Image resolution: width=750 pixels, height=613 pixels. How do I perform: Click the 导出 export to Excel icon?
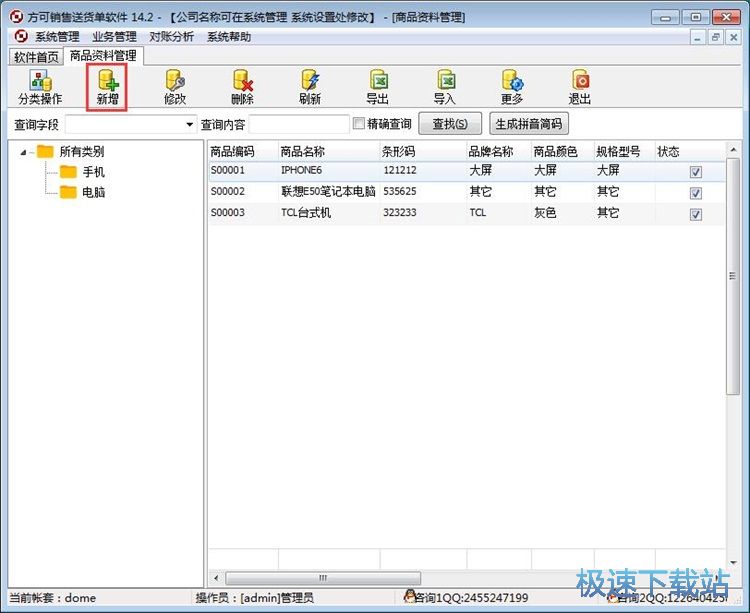[x=377, y=87]
